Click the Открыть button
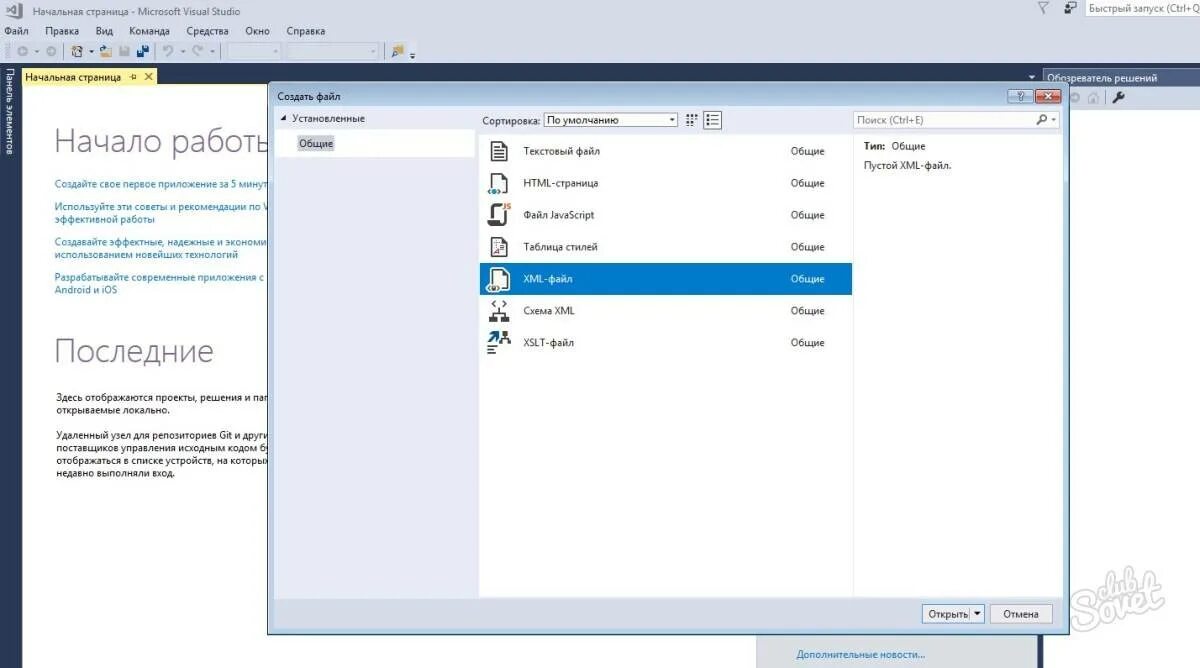 948,614
